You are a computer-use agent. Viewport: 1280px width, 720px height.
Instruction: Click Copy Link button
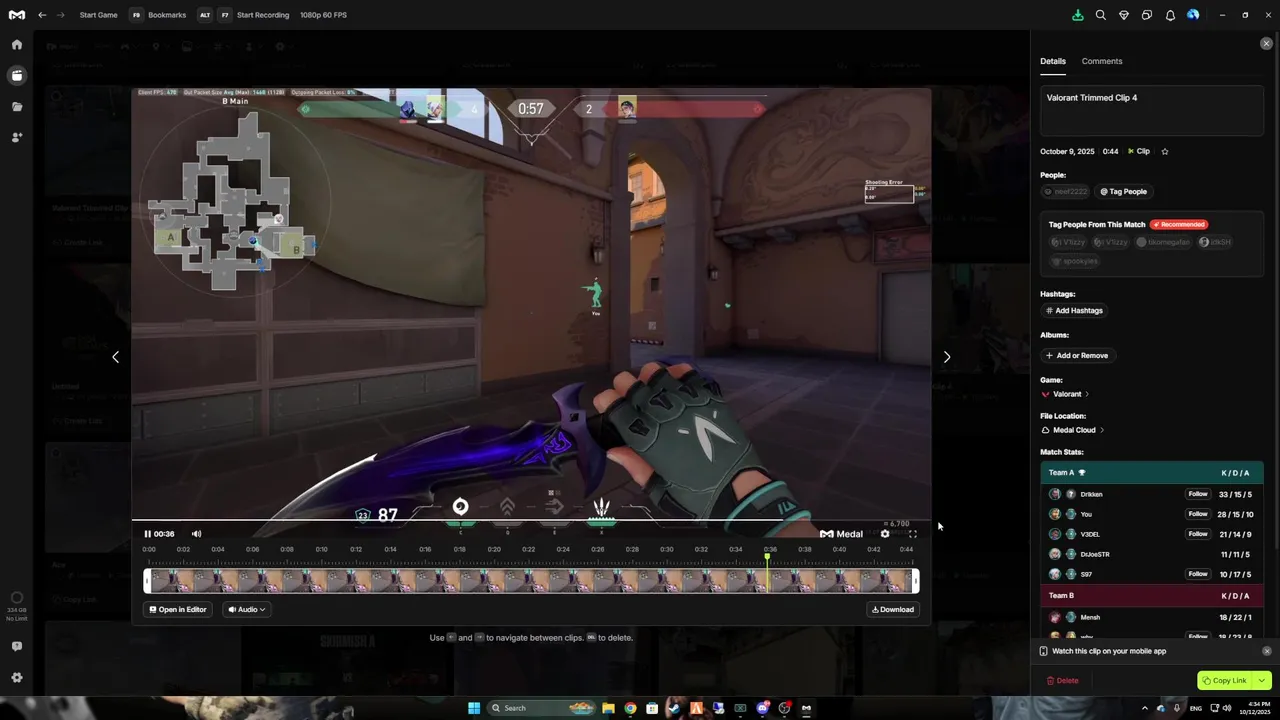pyautogui.click(x=1225, y=681)
